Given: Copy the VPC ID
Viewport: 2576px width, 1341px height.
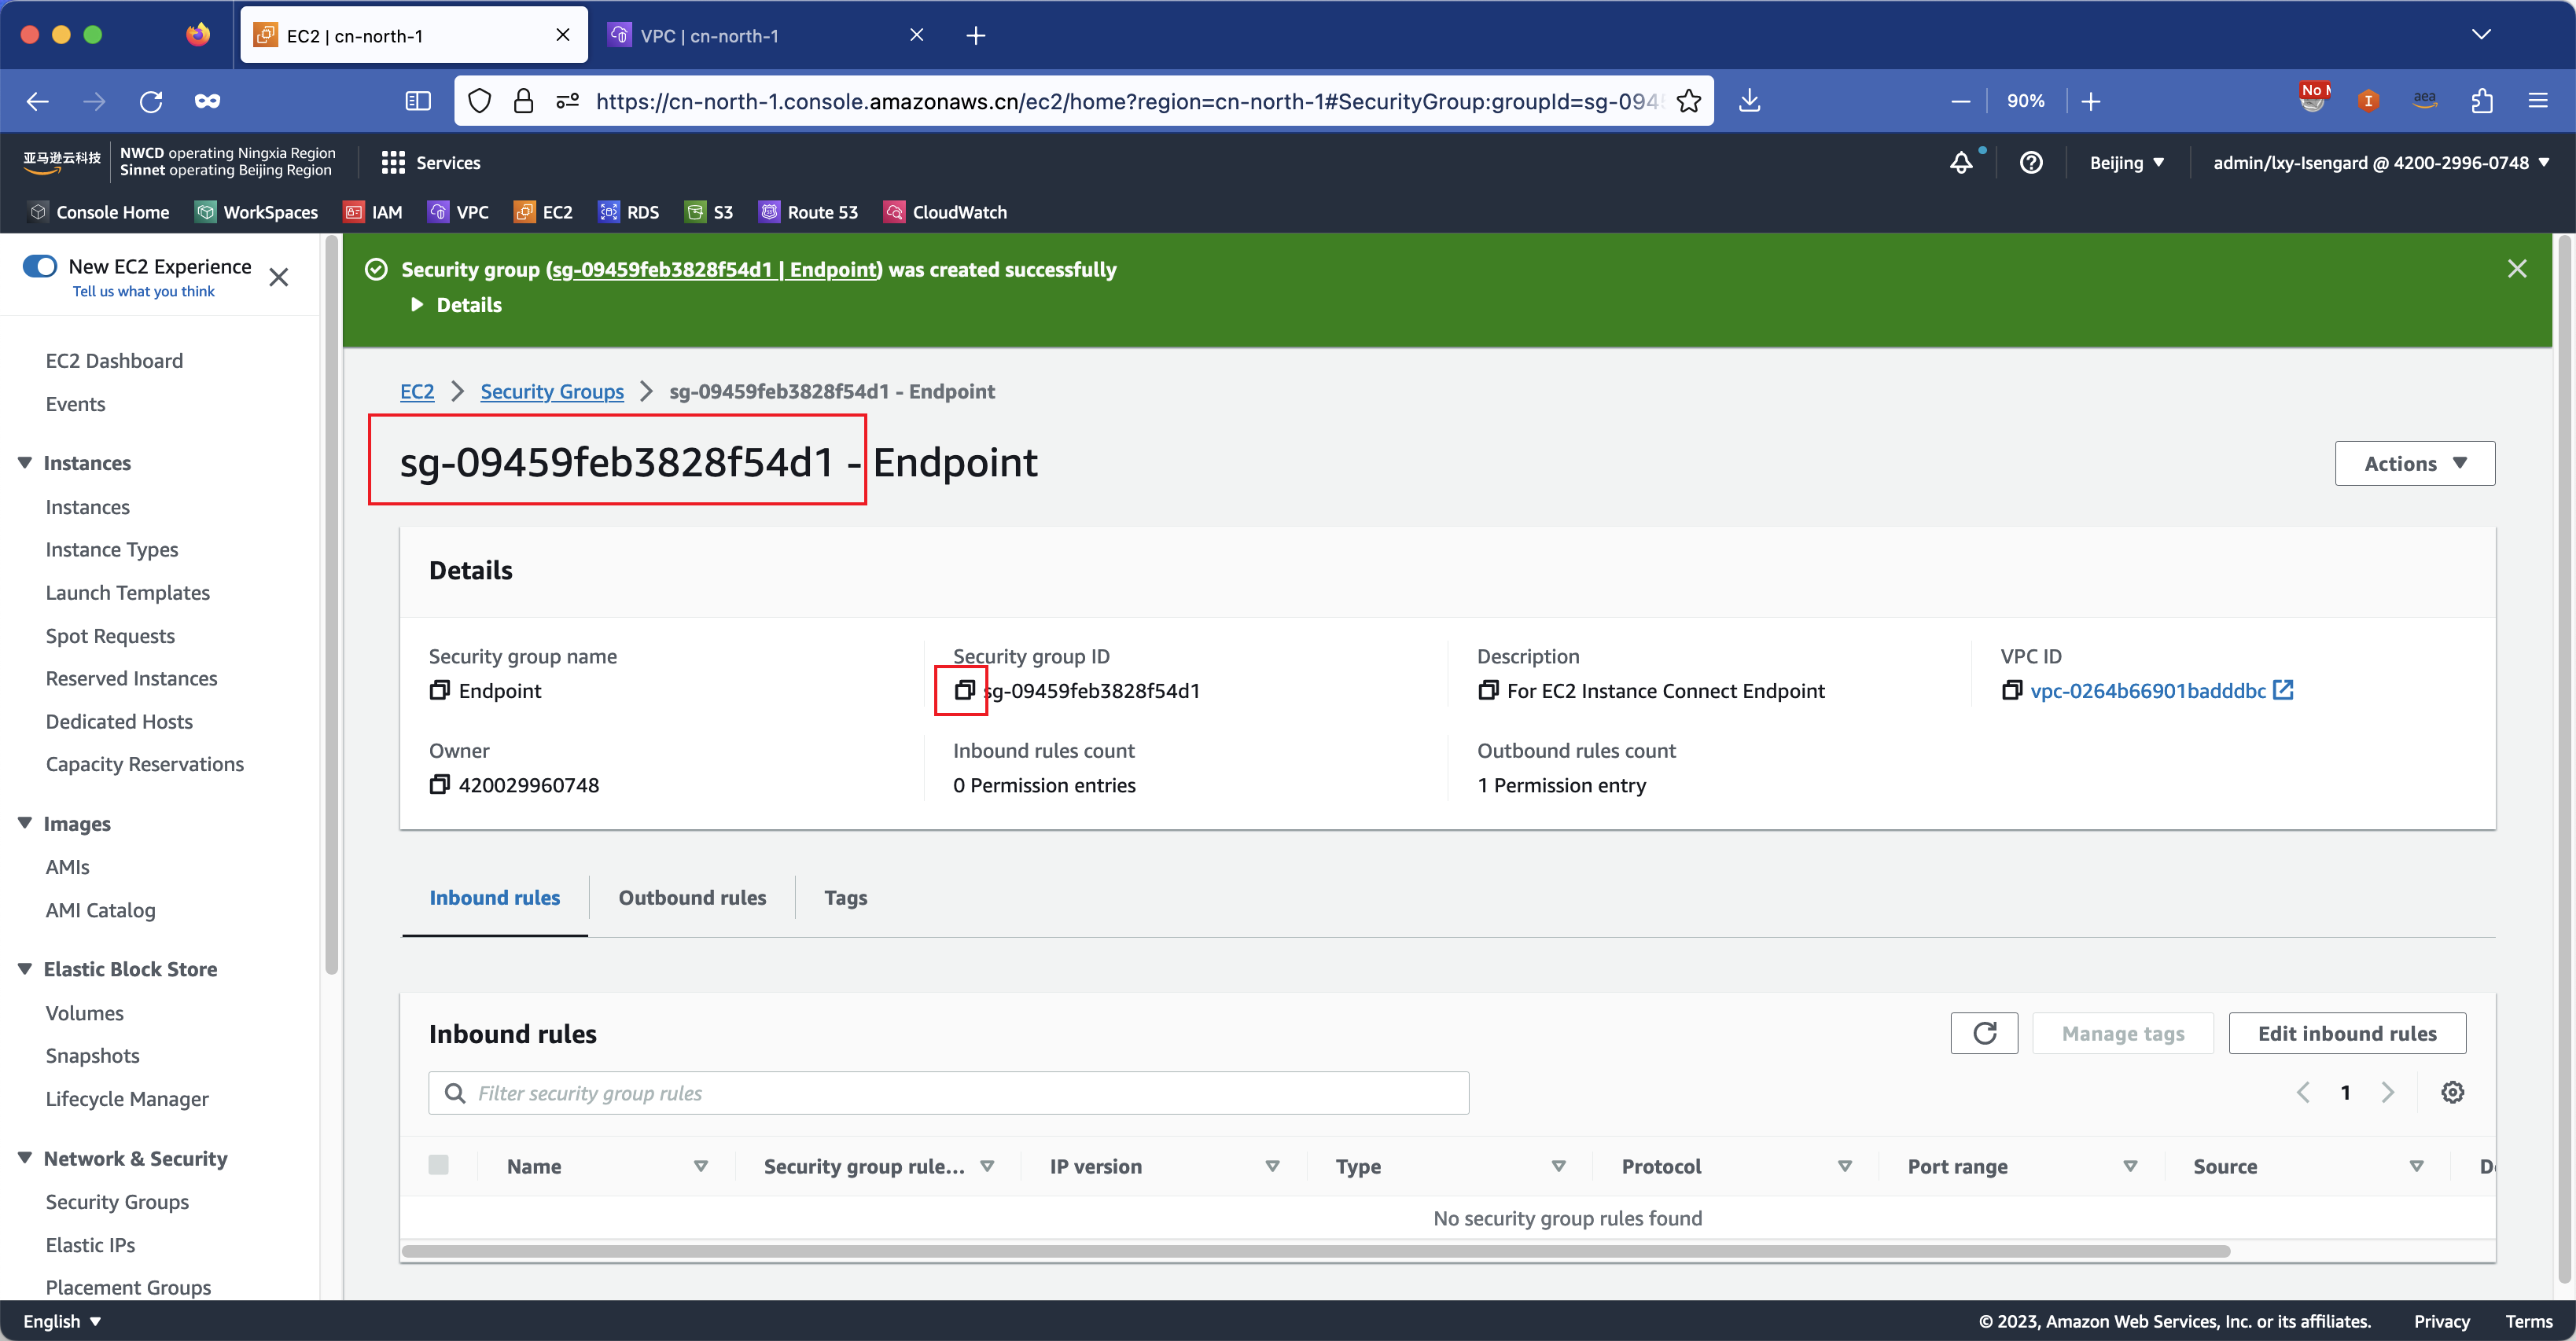Looking at the screenshot, I should tap(2012, 690).
